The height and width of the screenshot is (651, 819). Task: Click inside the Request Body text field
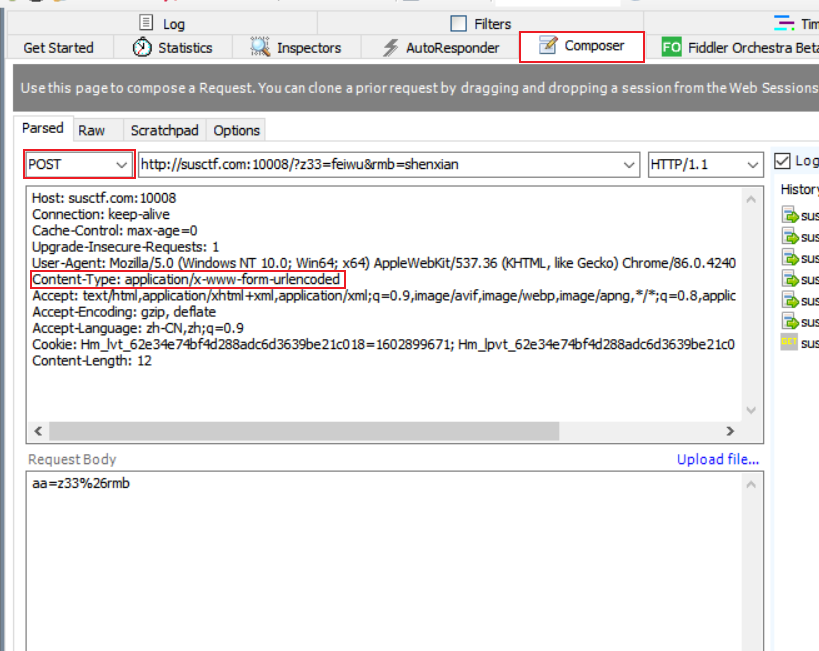[x=390, y=560]
